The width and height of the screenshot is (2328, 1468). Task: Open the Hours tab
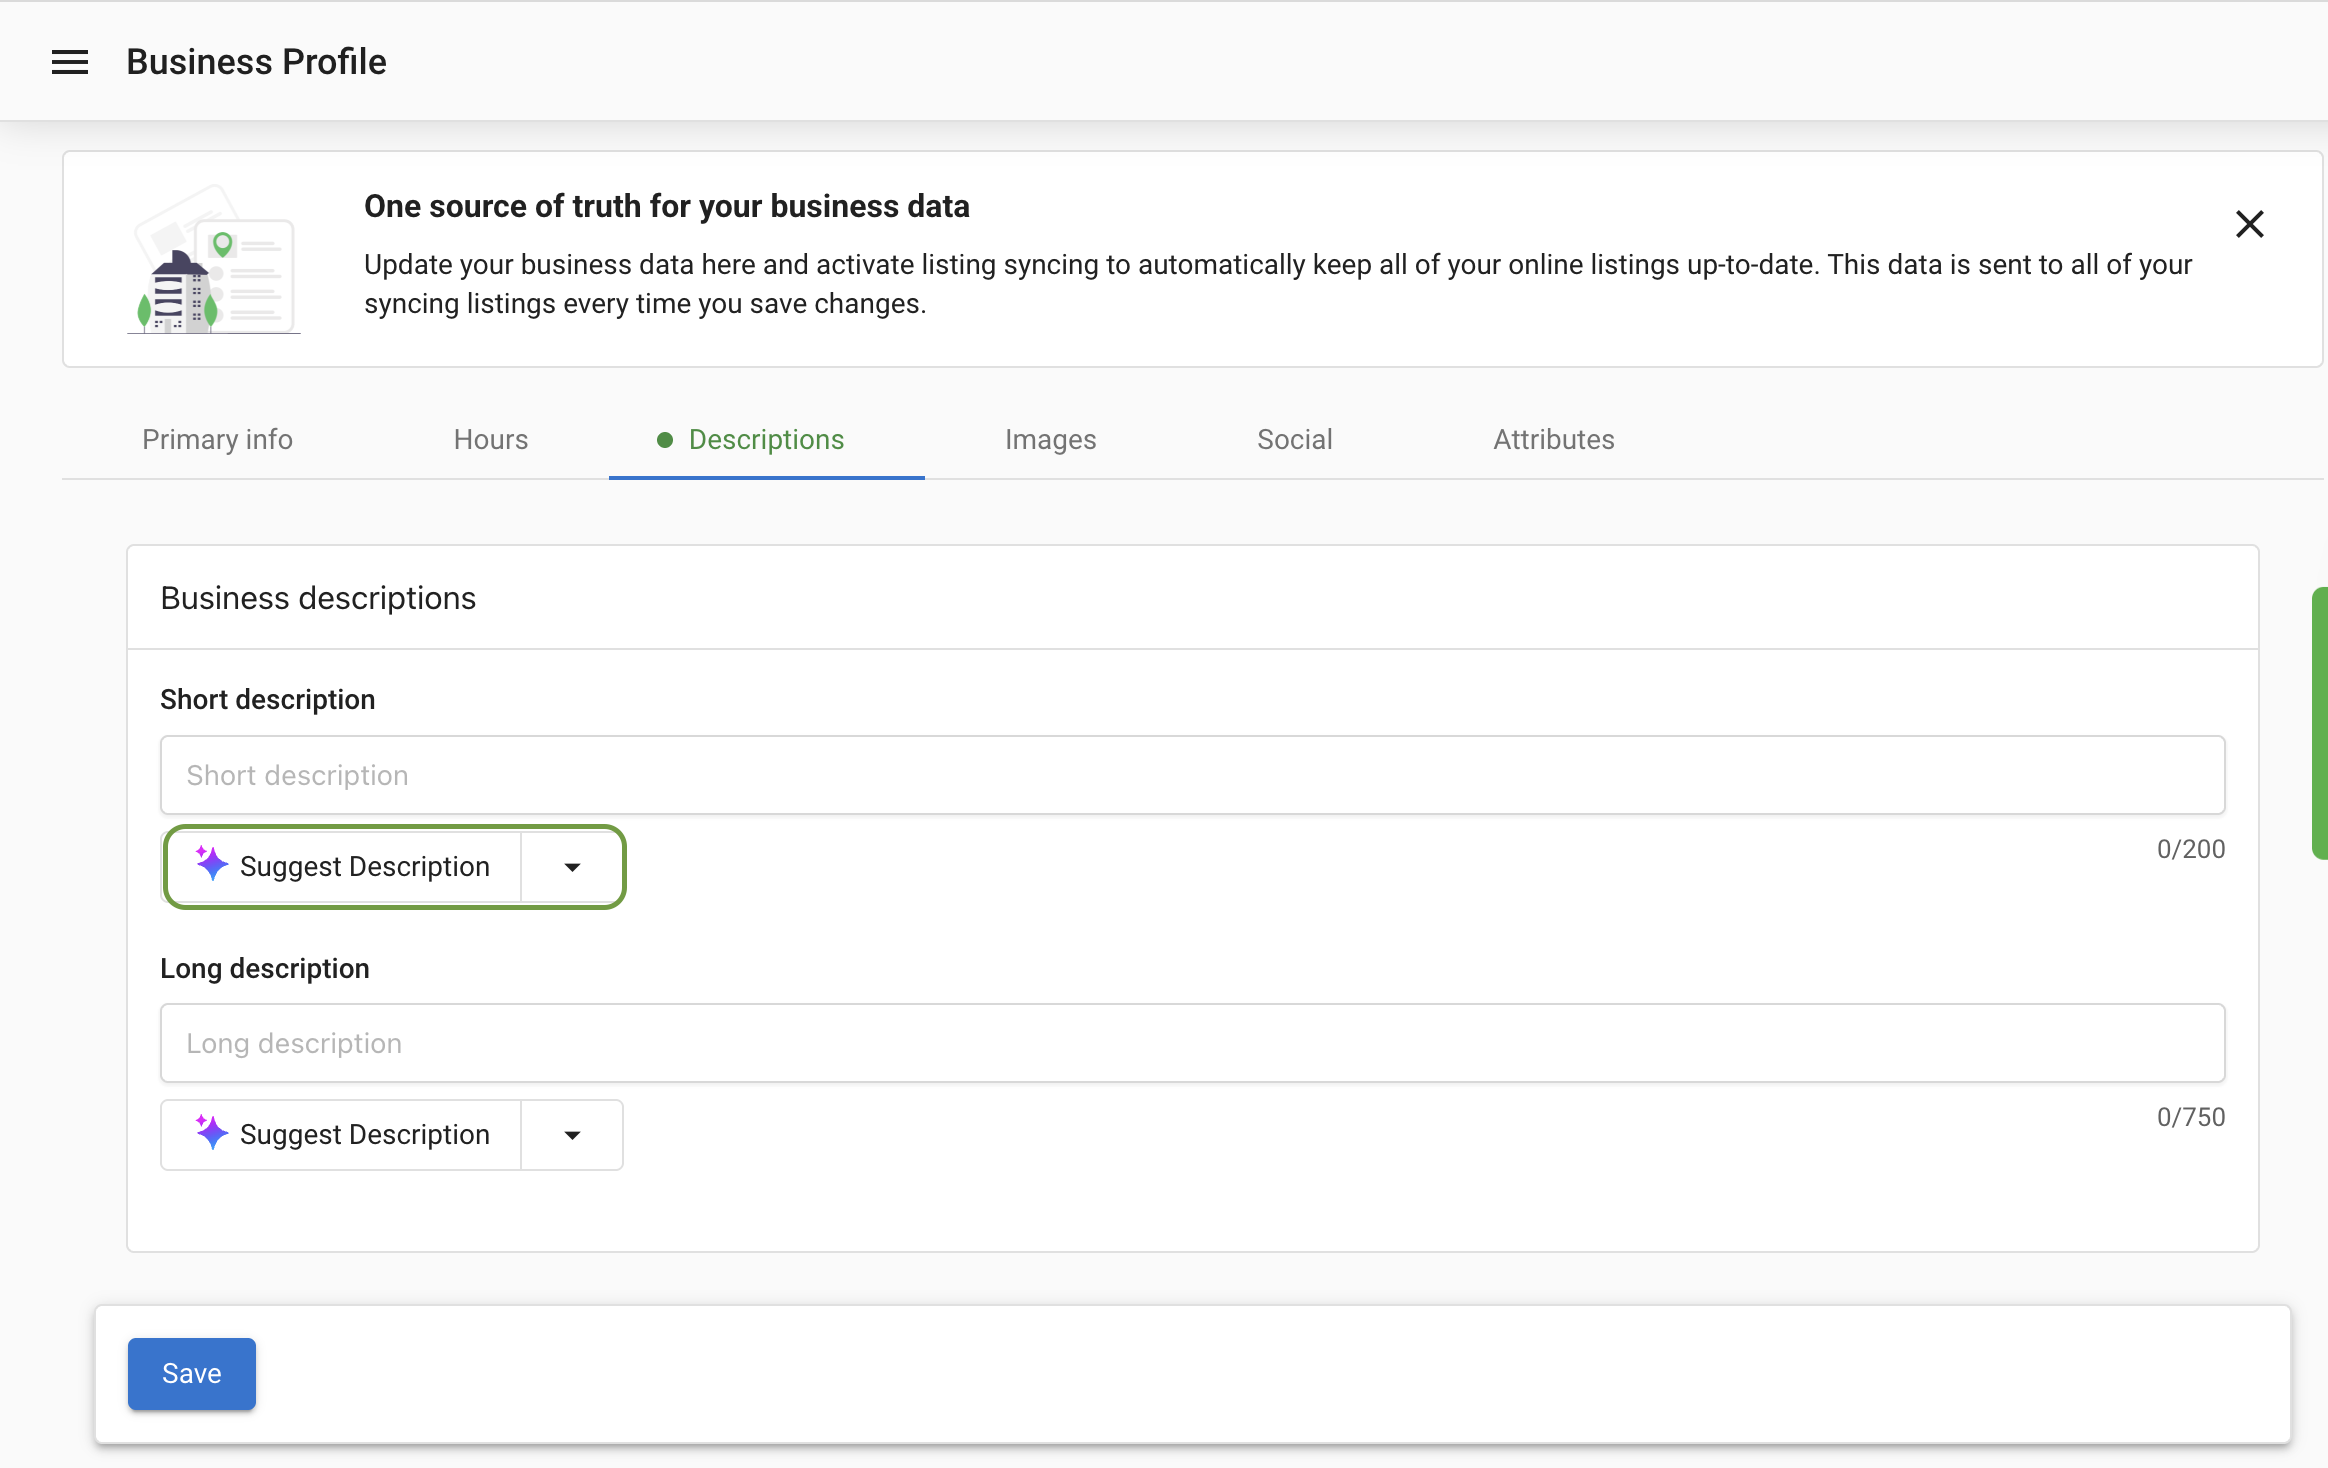490,440
